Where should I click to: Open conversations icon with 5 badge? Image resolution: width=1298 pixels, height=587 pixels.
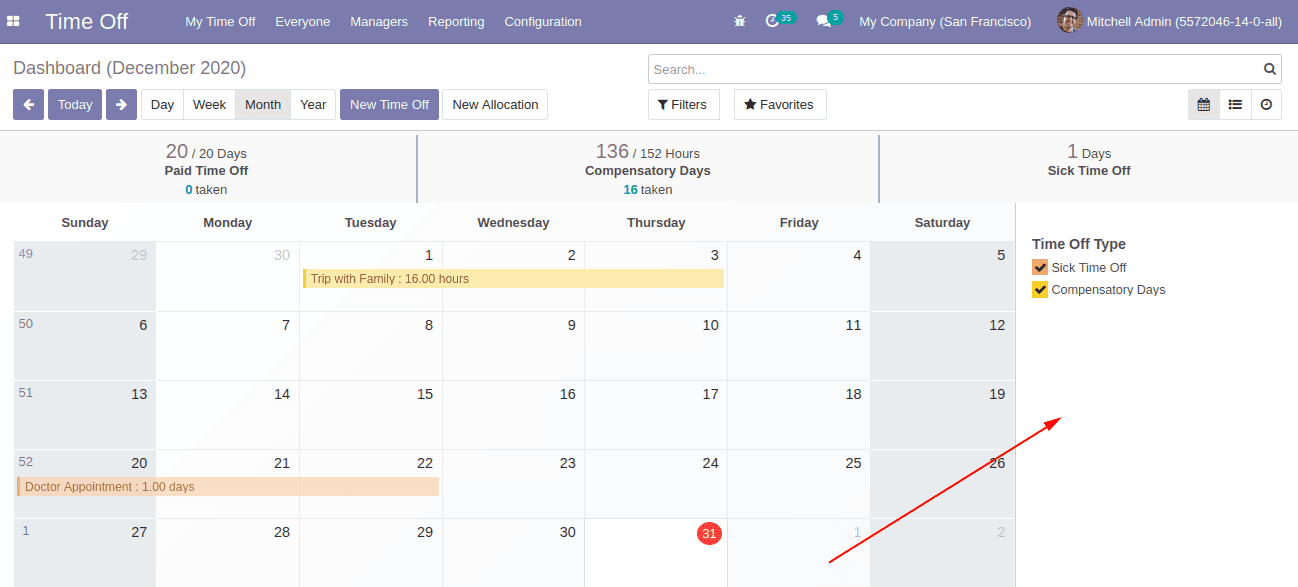pos(829,20)
